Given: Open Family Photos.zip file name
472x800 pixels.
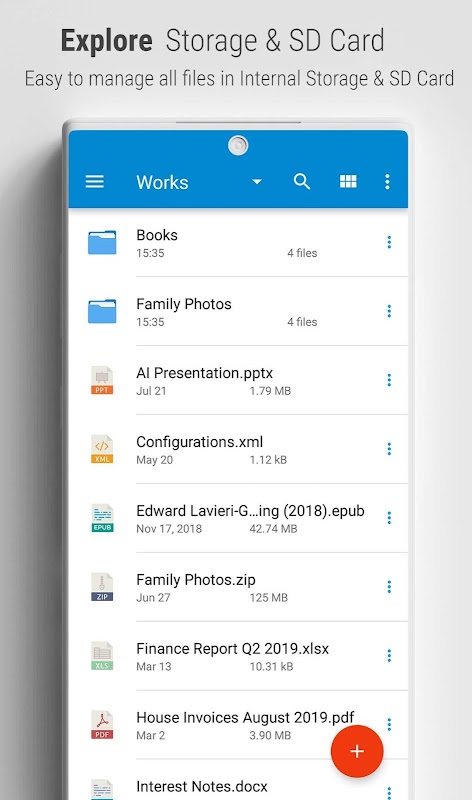Looking at the screenshot, I should (x=196, y=580).
